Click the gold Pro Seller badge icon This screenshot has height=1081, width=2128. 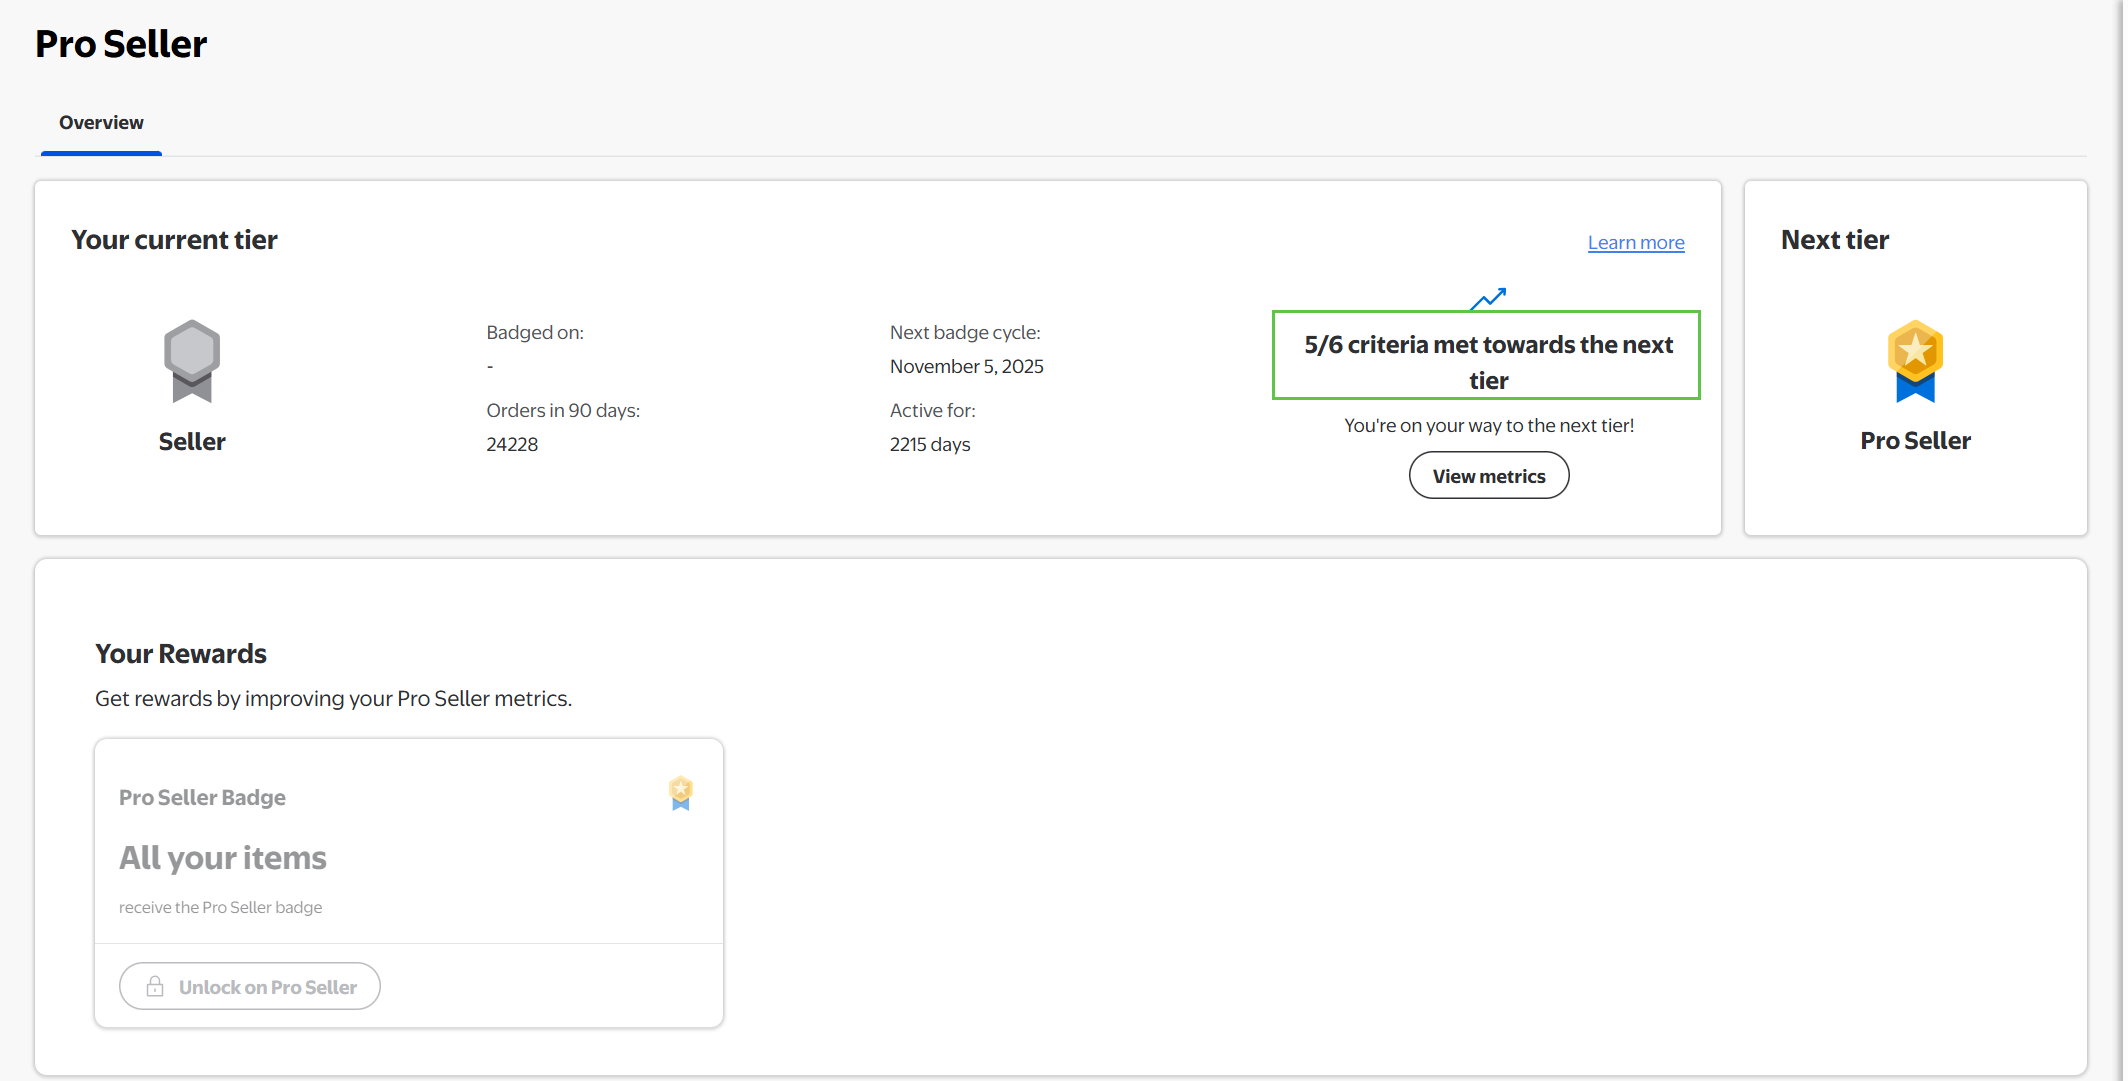pyautogui.click(x=1914, y=361)
